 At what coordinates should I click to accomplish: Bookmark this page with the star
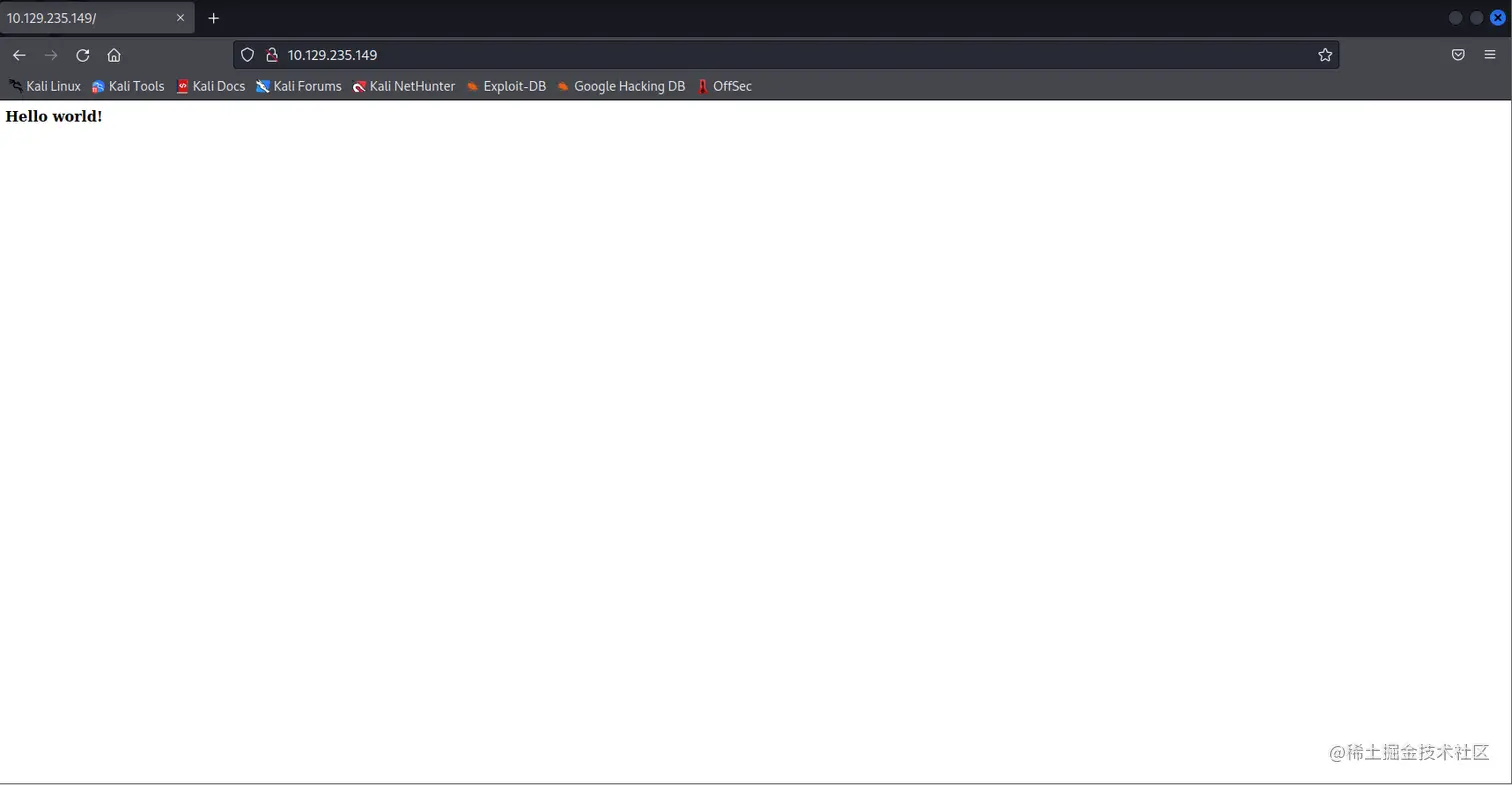1325,55
